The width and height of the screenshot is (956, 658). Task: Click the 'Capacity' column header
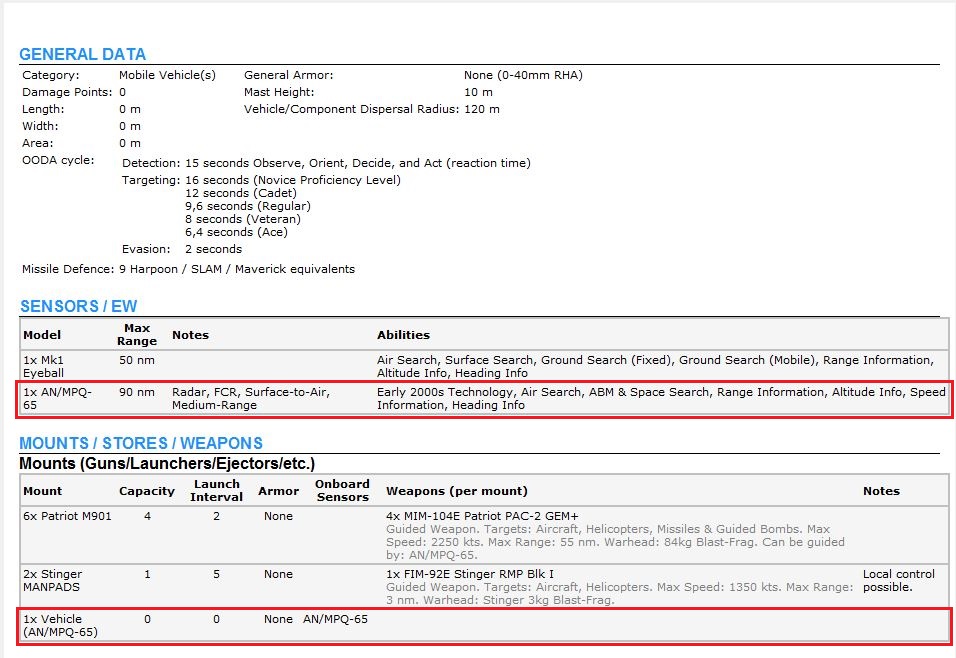(x=147, y=491)
